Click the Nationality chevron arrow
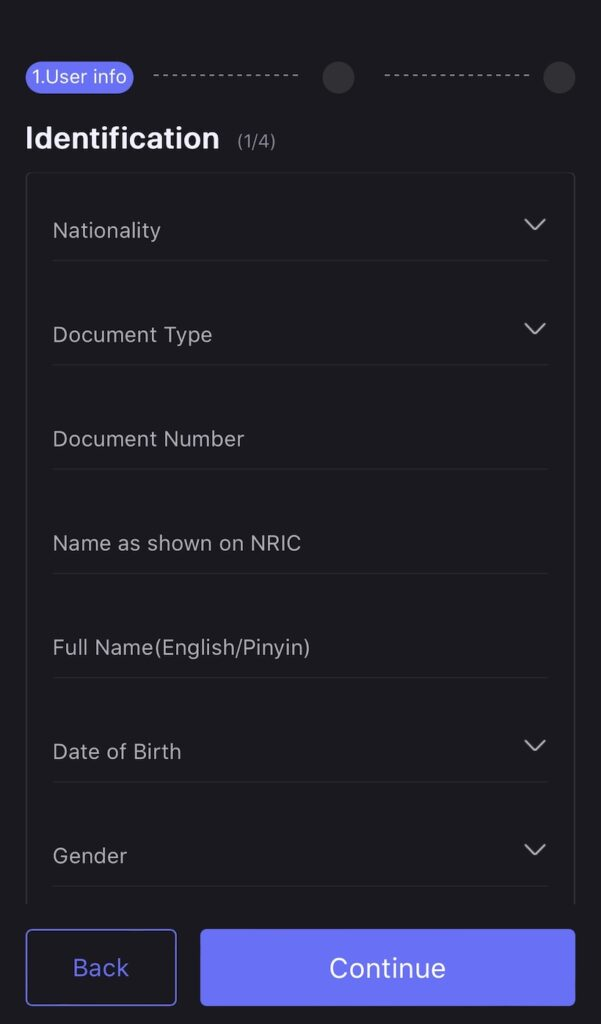Viewport: 601px width, 1024px height. [535, 225]
